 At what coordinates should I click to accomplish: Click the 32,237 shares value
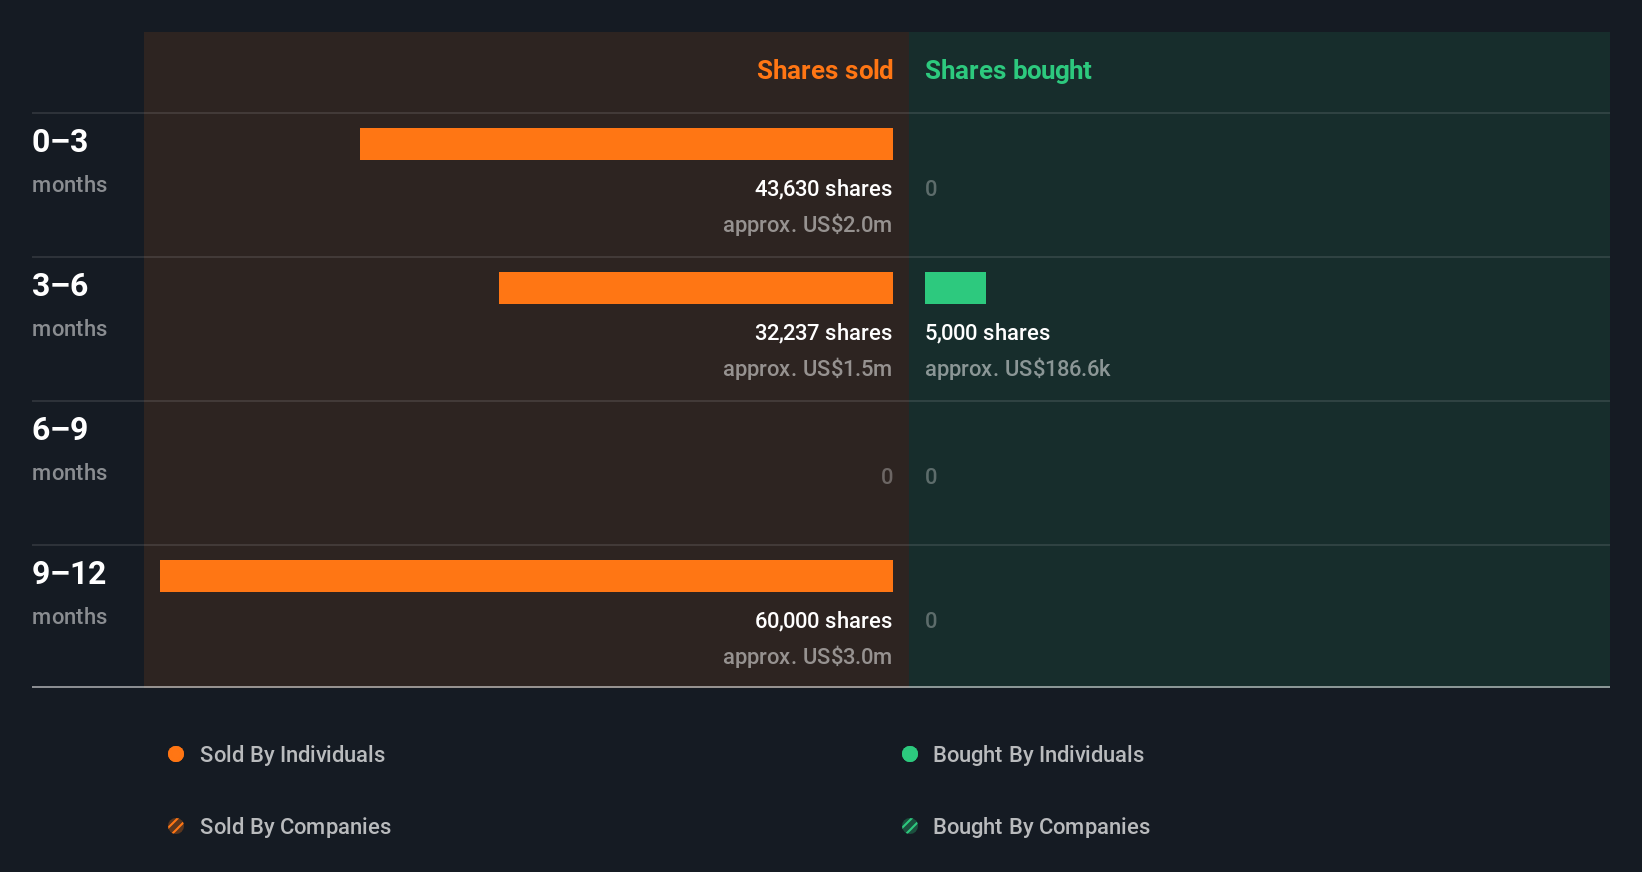click(823, 332)
